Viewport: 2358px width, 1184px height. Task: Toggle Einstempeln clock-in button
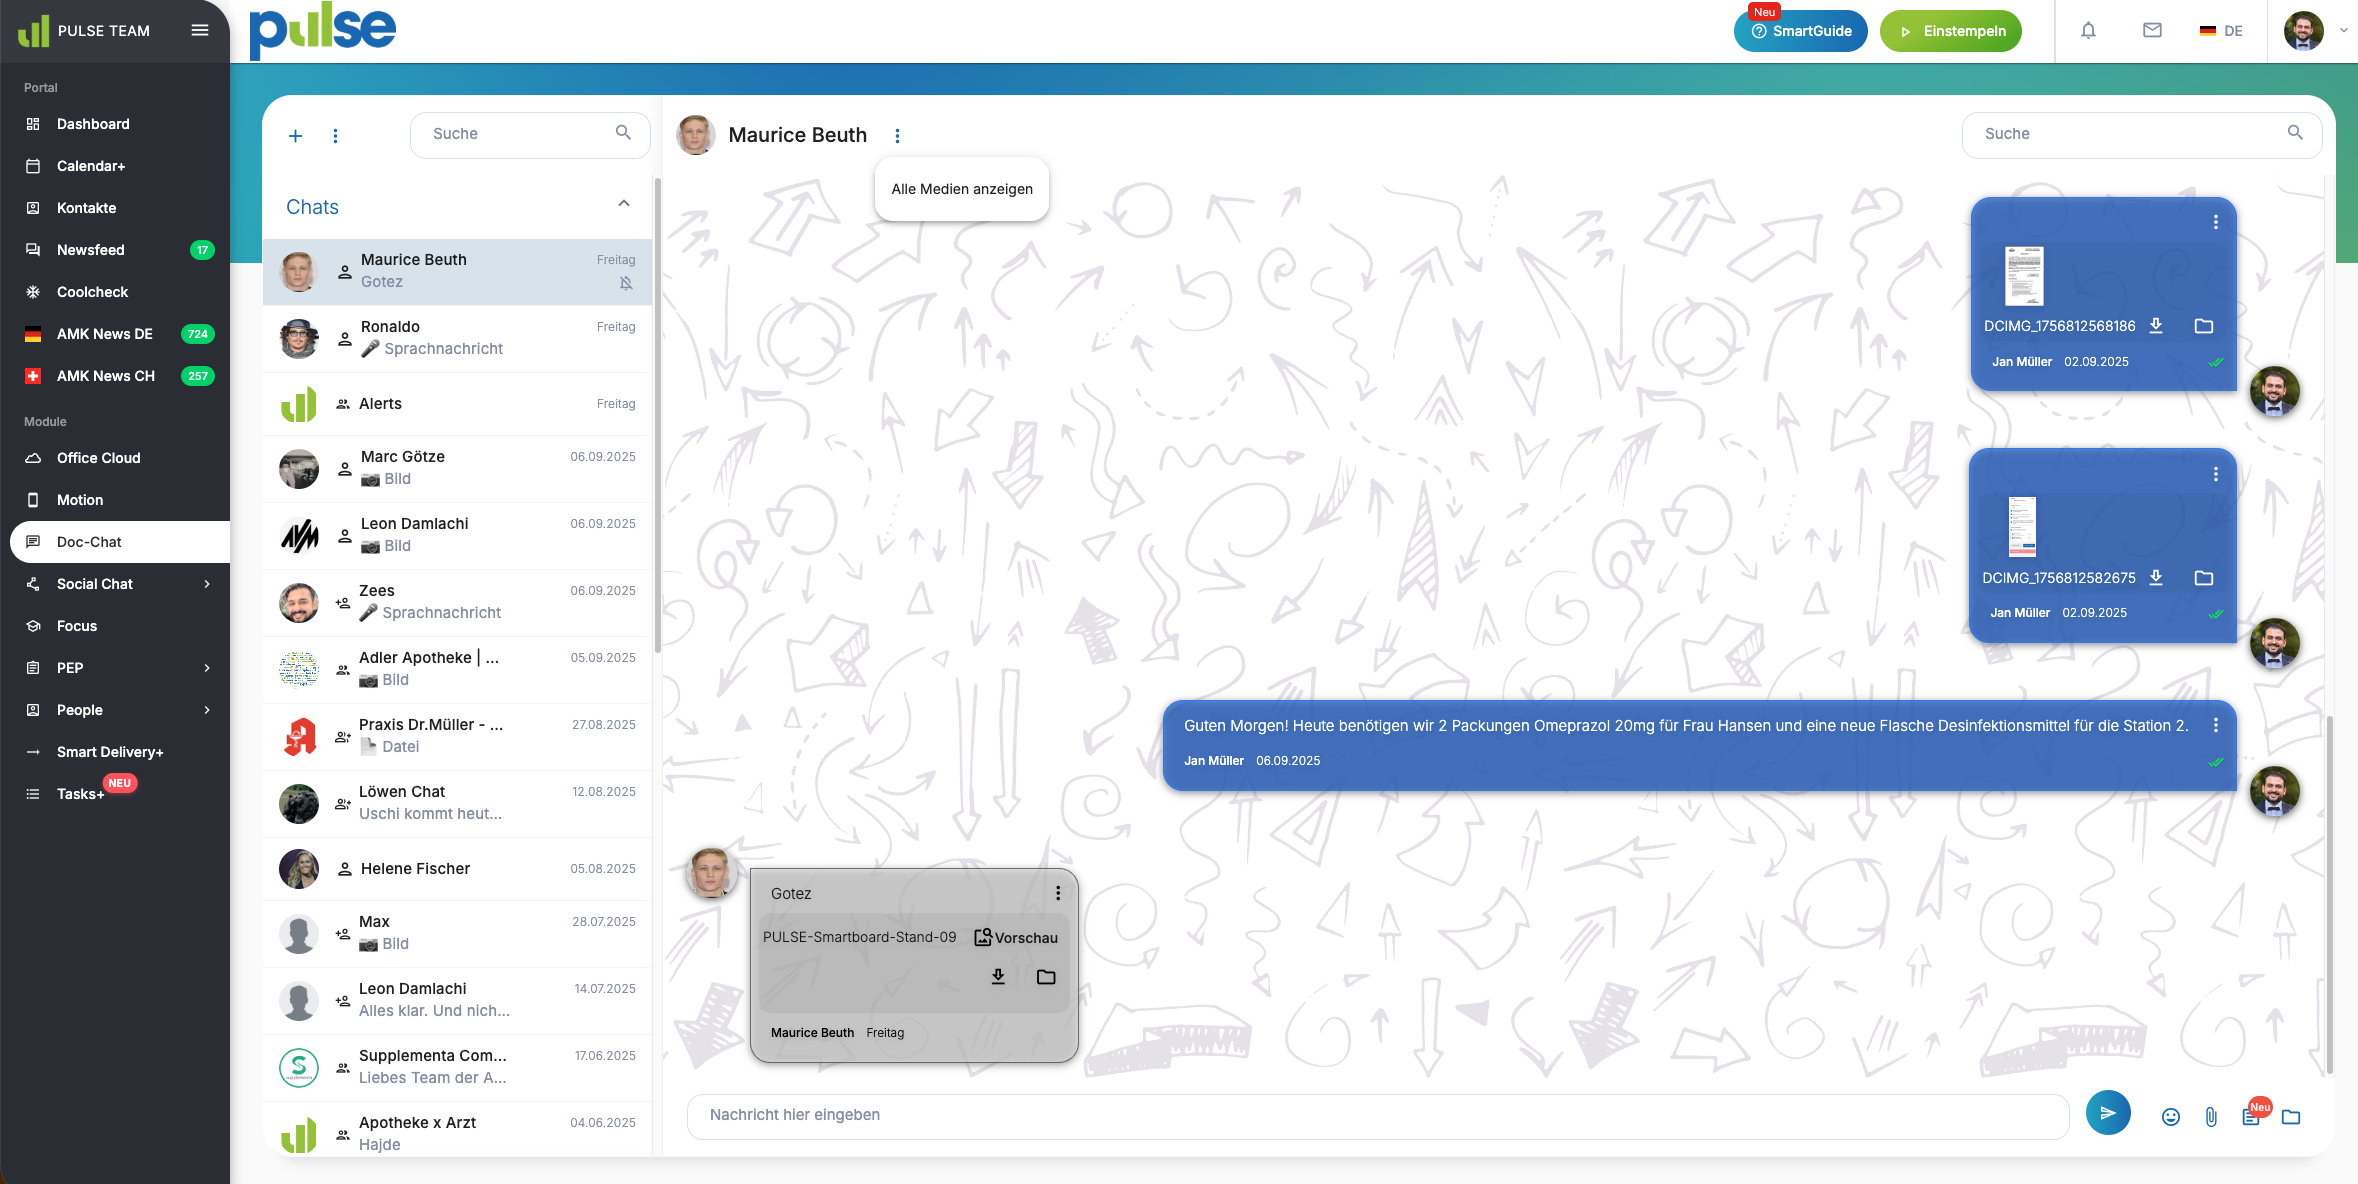click(1950, 31)
